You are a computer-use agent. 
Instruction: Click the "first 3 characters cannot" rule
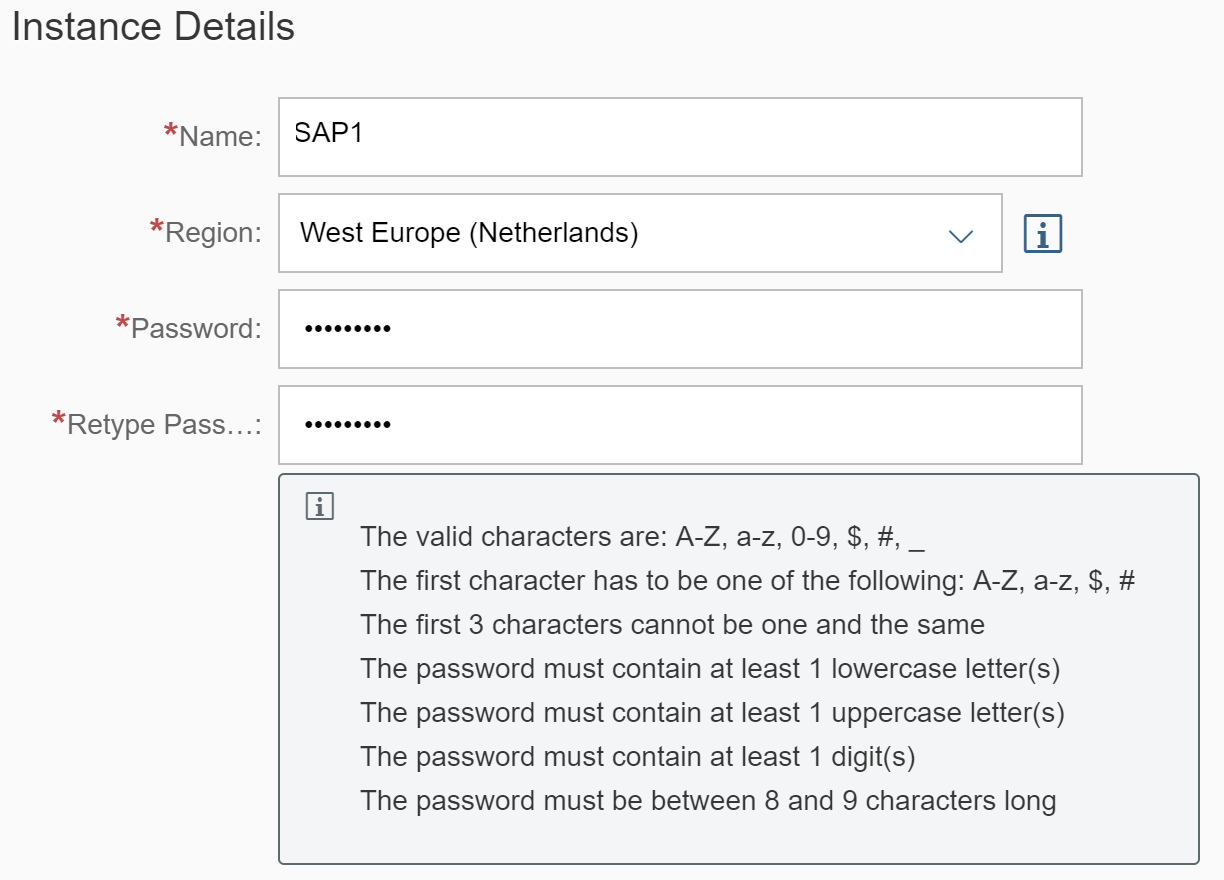(x=672, y=625)
